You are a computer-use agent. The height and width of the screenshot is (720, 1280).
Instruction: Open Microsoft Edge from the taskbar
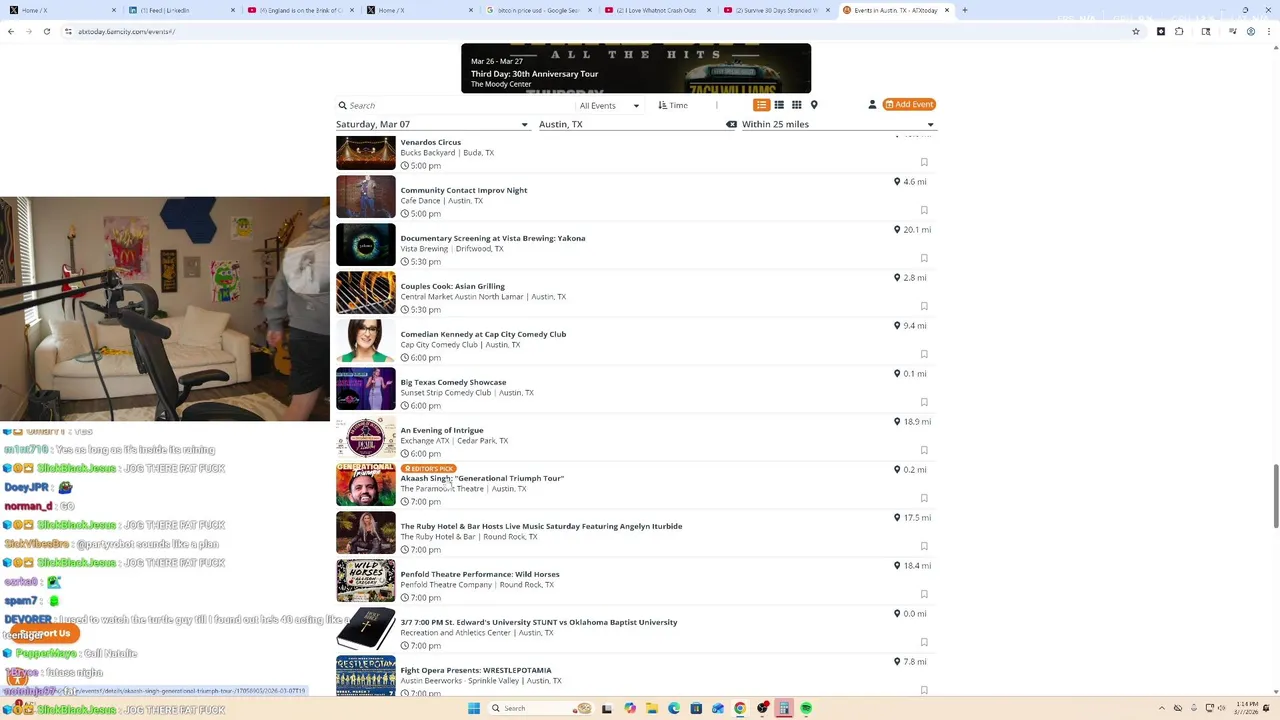[x=674, y=708]
